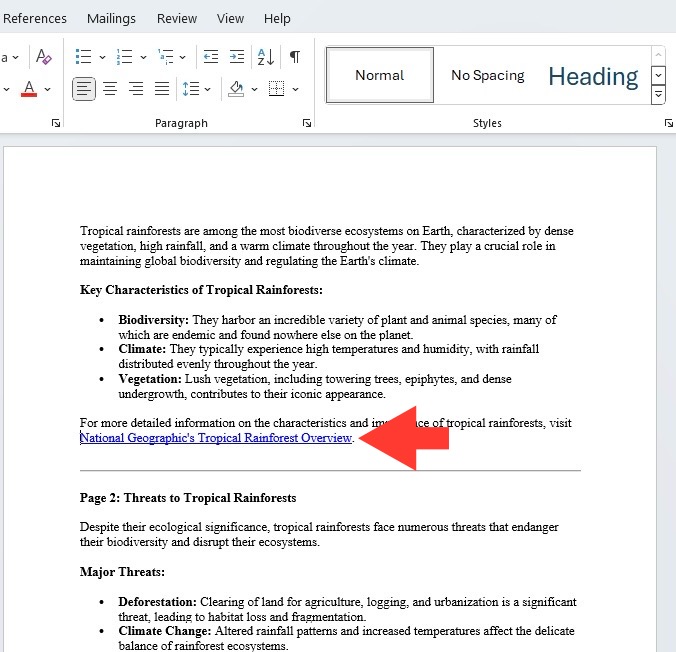The image size is (676, 652).
Task: Justify the paragraph text
Action: pyautogui.click(x=162, y=89)
